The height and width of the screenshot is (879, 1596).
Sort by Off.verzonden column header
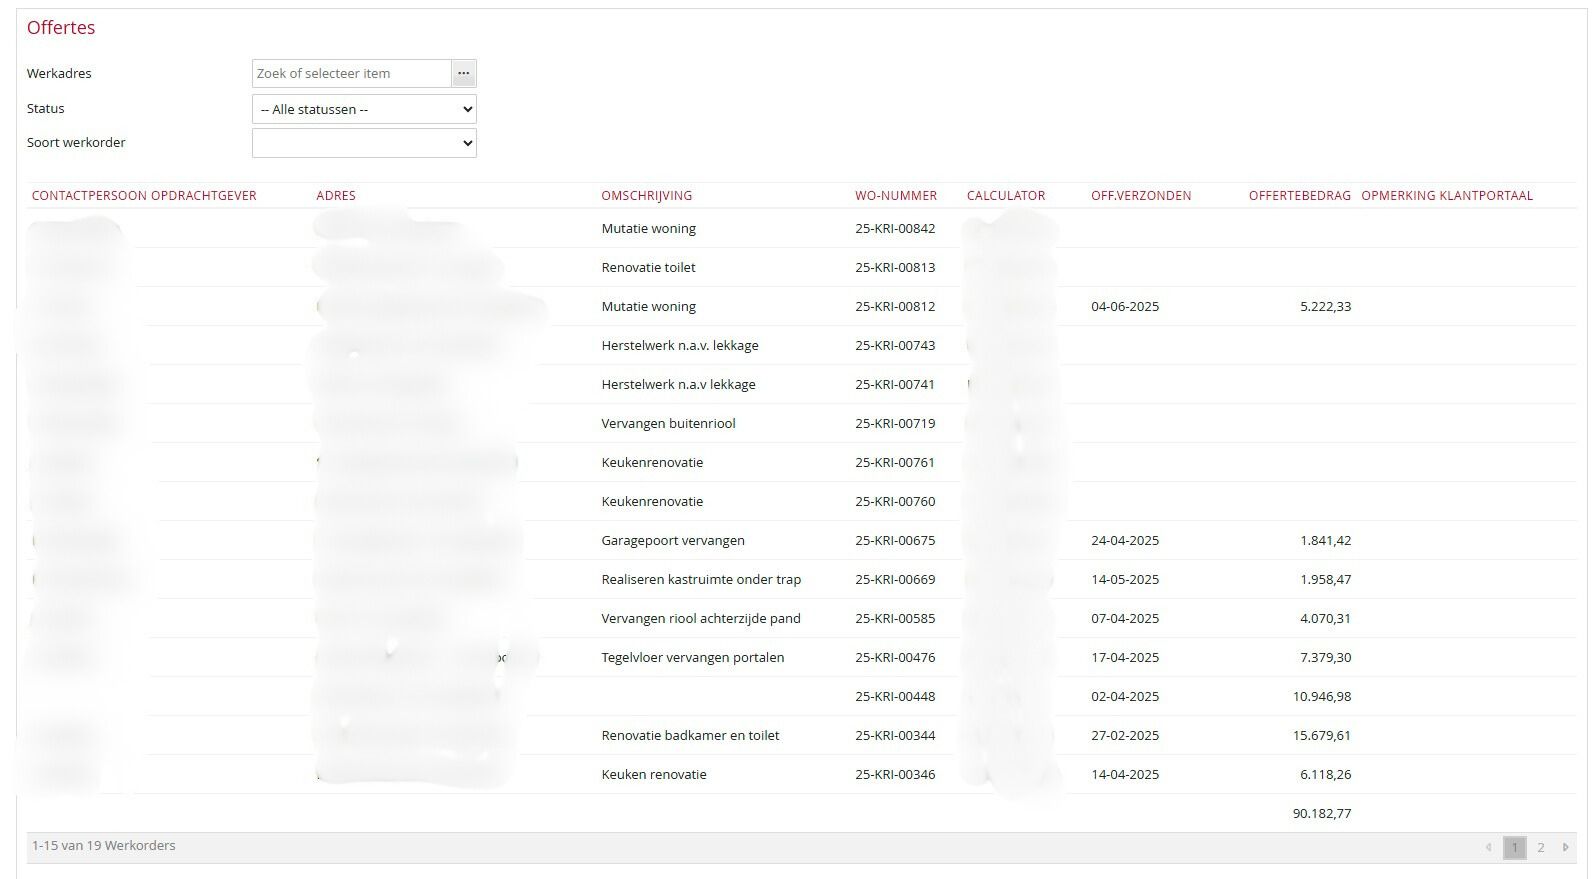[x=1141, y=196]
